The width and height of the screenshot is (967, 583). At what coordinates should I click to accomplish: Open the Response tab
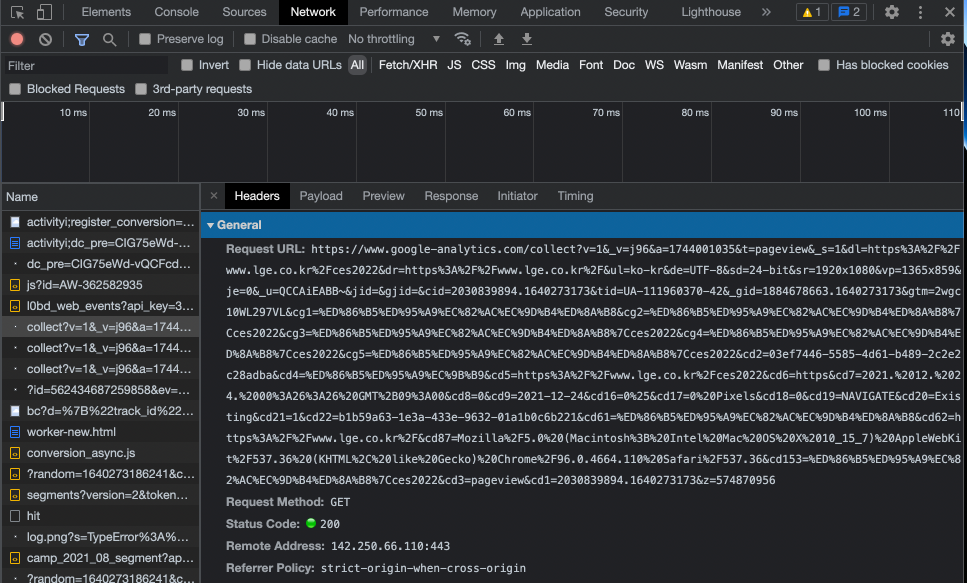tap(451, 196)
